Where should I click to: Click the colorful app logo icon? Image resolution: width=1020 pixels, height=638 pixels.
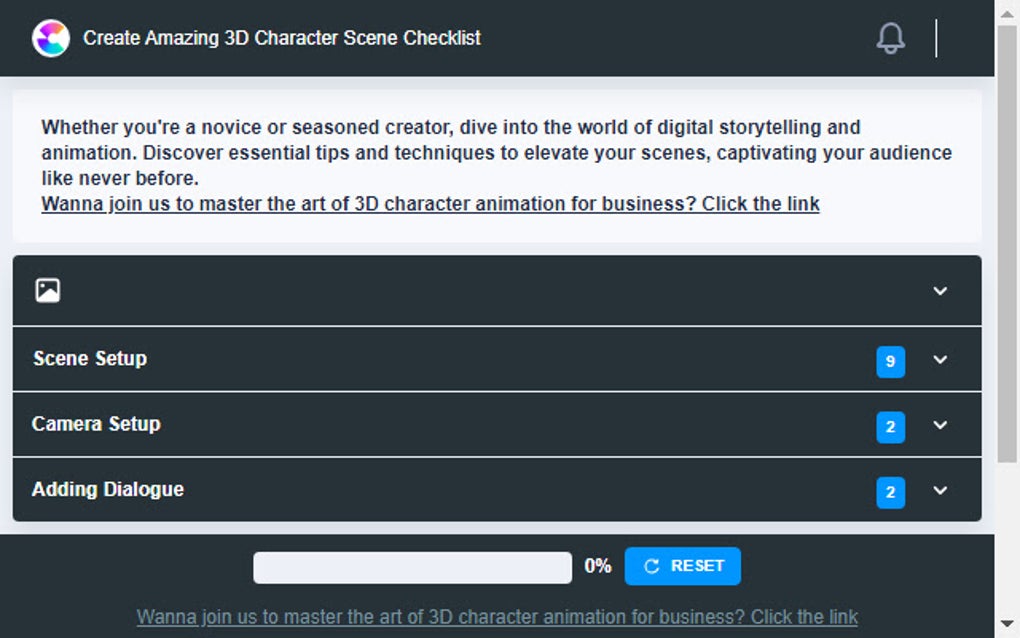click(51, 38)
